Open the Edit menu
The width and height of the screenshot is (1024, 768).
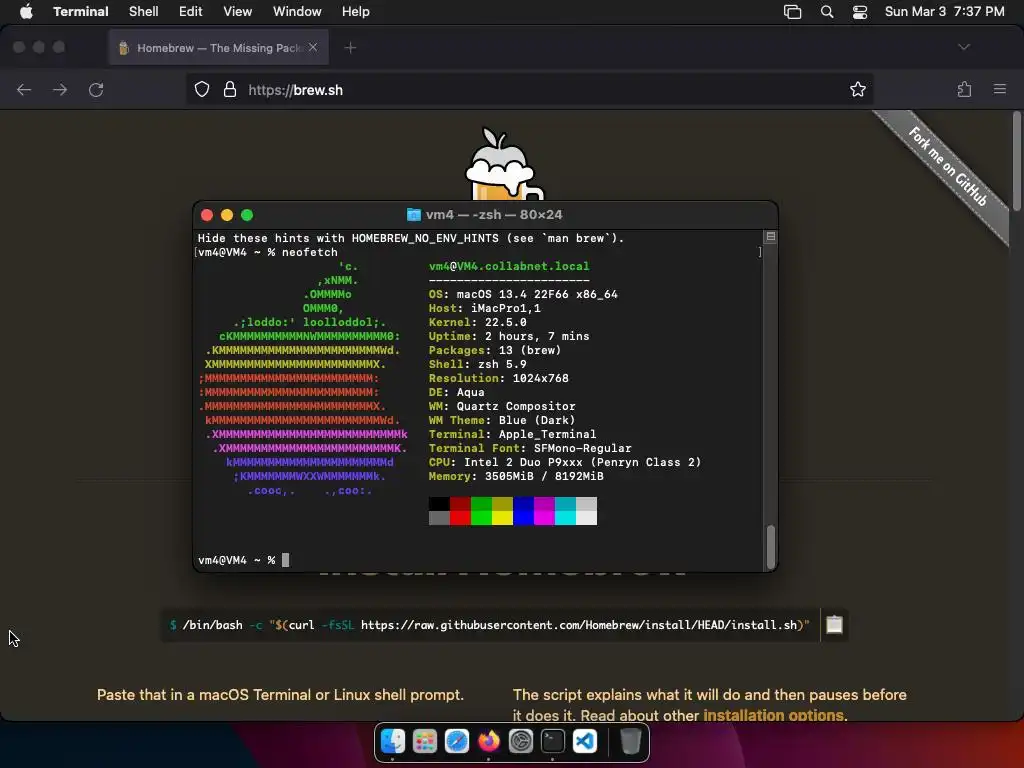coord(191,12)
